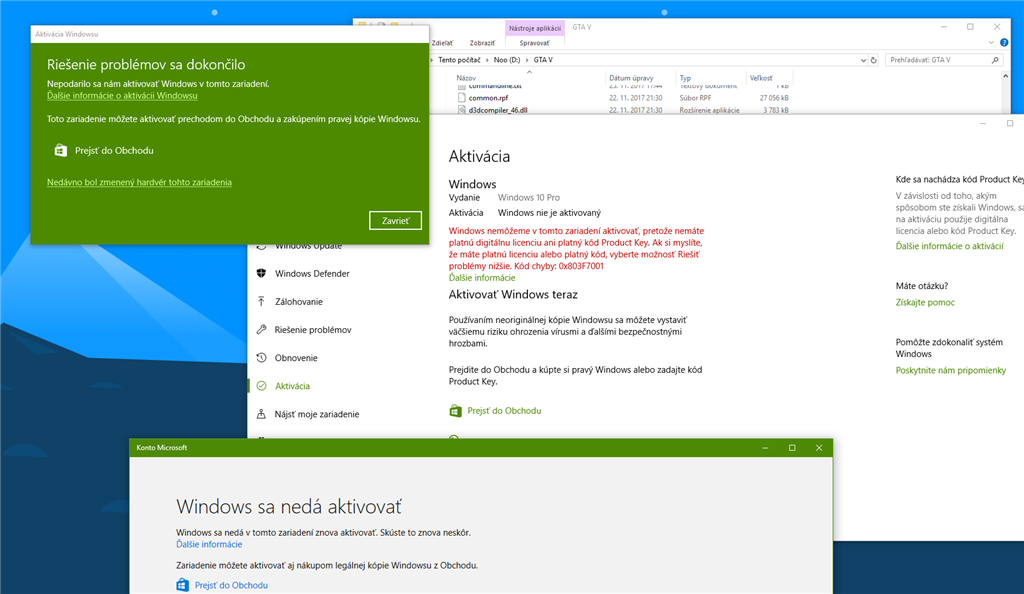Click the common.rpf file icon
The height and width of the screenshot is (594, 1024).
click(x=462, y=98)
